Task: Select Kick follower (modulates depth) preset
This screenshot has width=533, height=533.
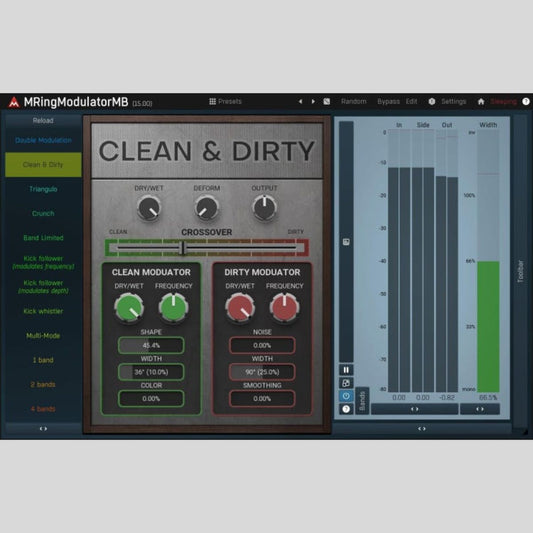Action: coord(43,287)
